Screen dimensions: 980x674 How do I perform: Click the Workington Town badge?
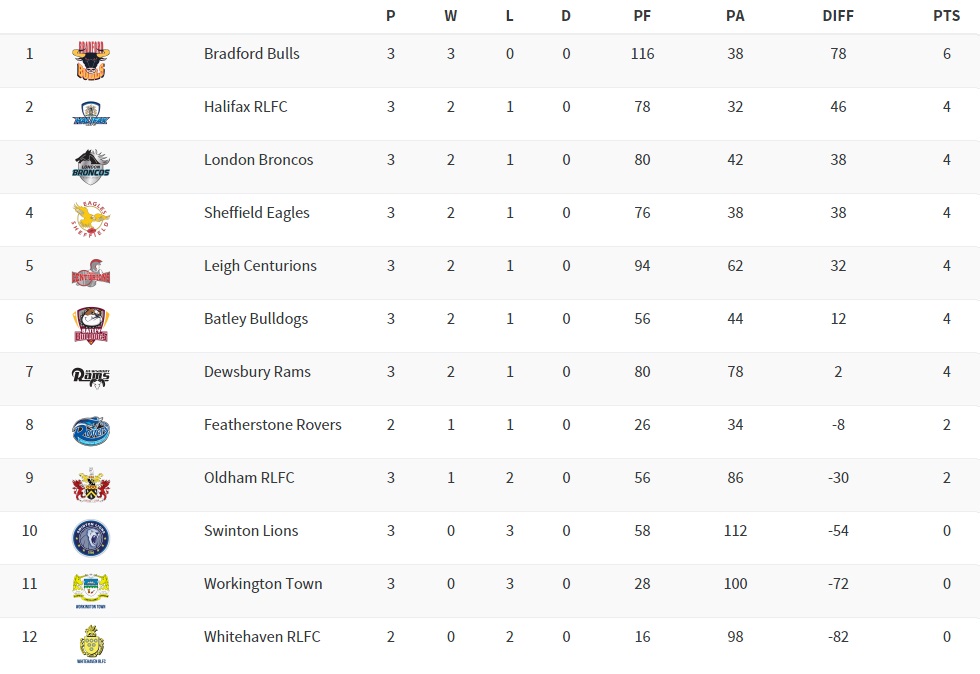(91, 591)
